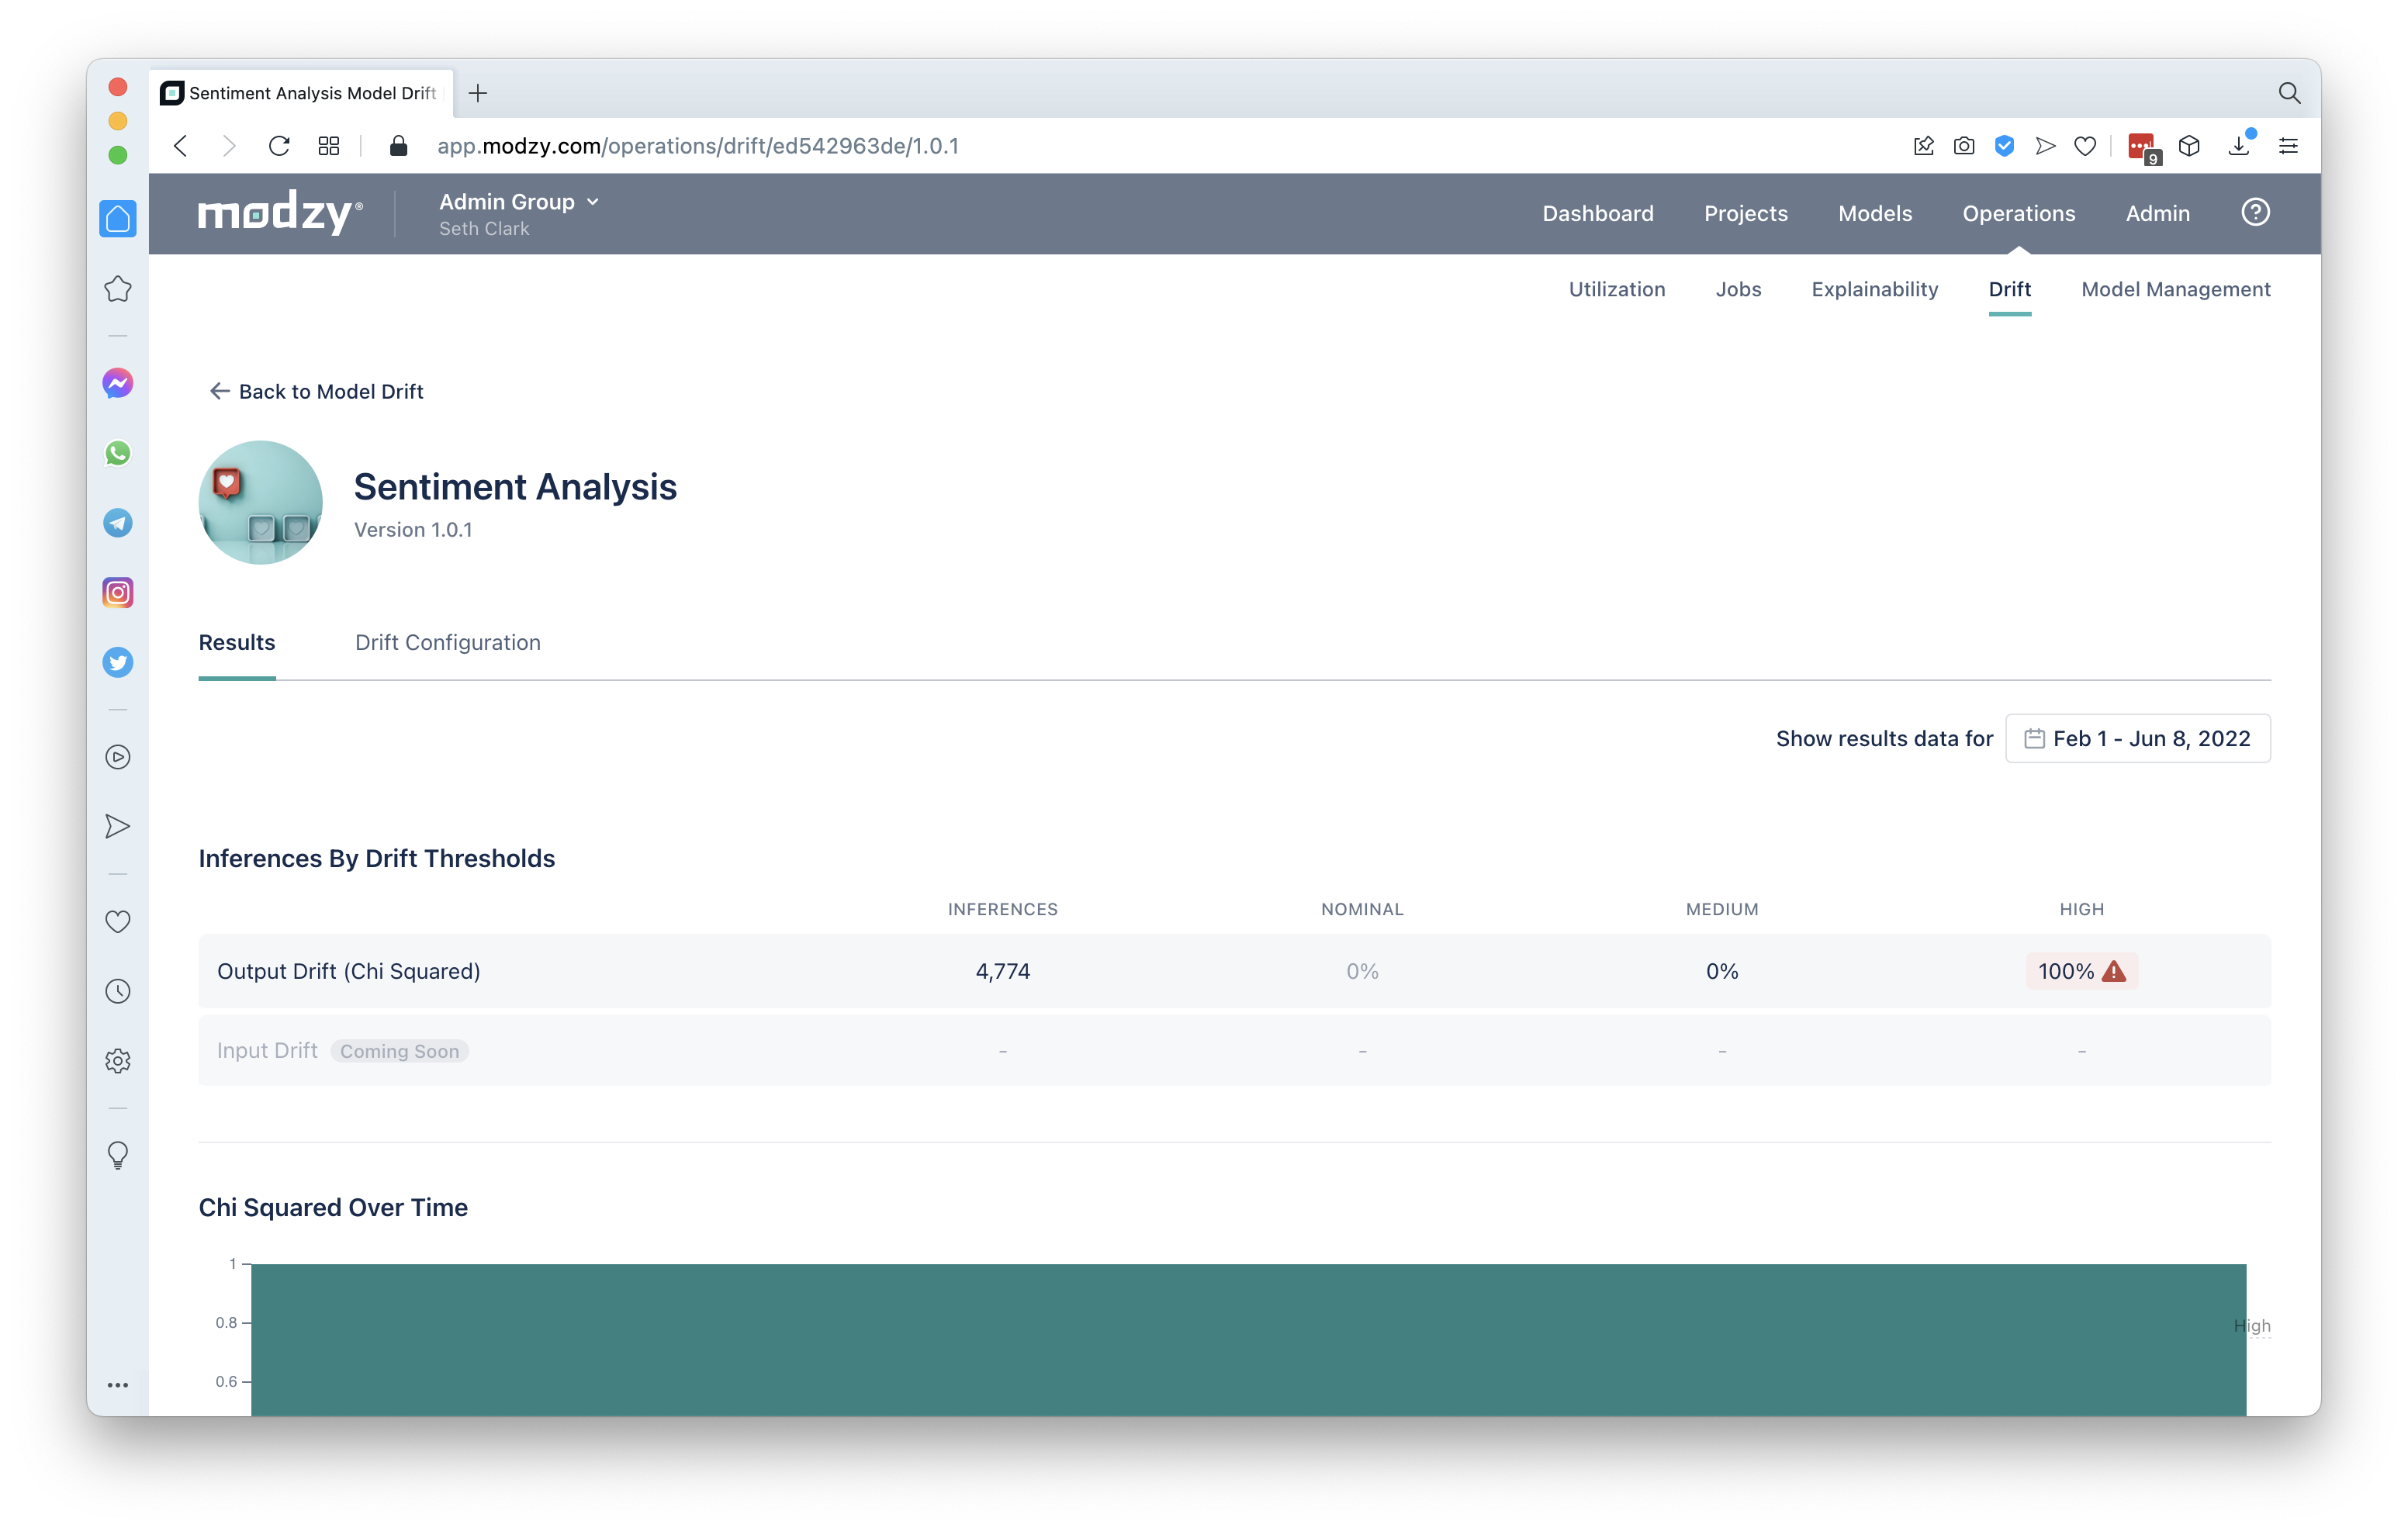Screen dimensions: 2408x1531
Task: Open Instagram sidebar icon
Action: [x=118, y=593]
